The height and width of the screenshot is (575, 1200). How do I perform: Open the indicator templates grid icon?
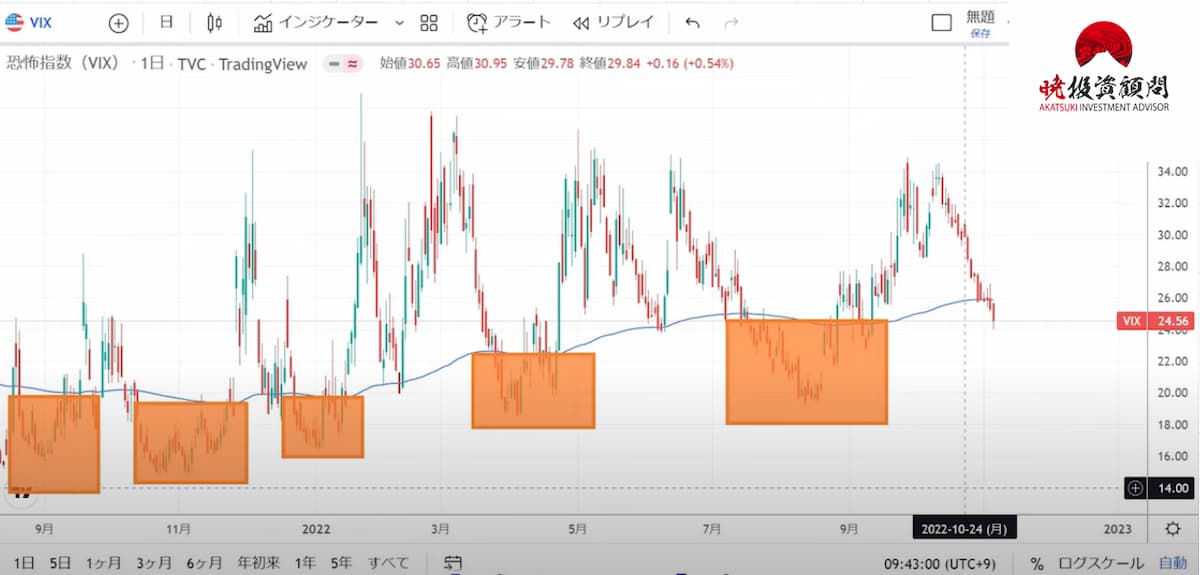(x=429, y=23)
